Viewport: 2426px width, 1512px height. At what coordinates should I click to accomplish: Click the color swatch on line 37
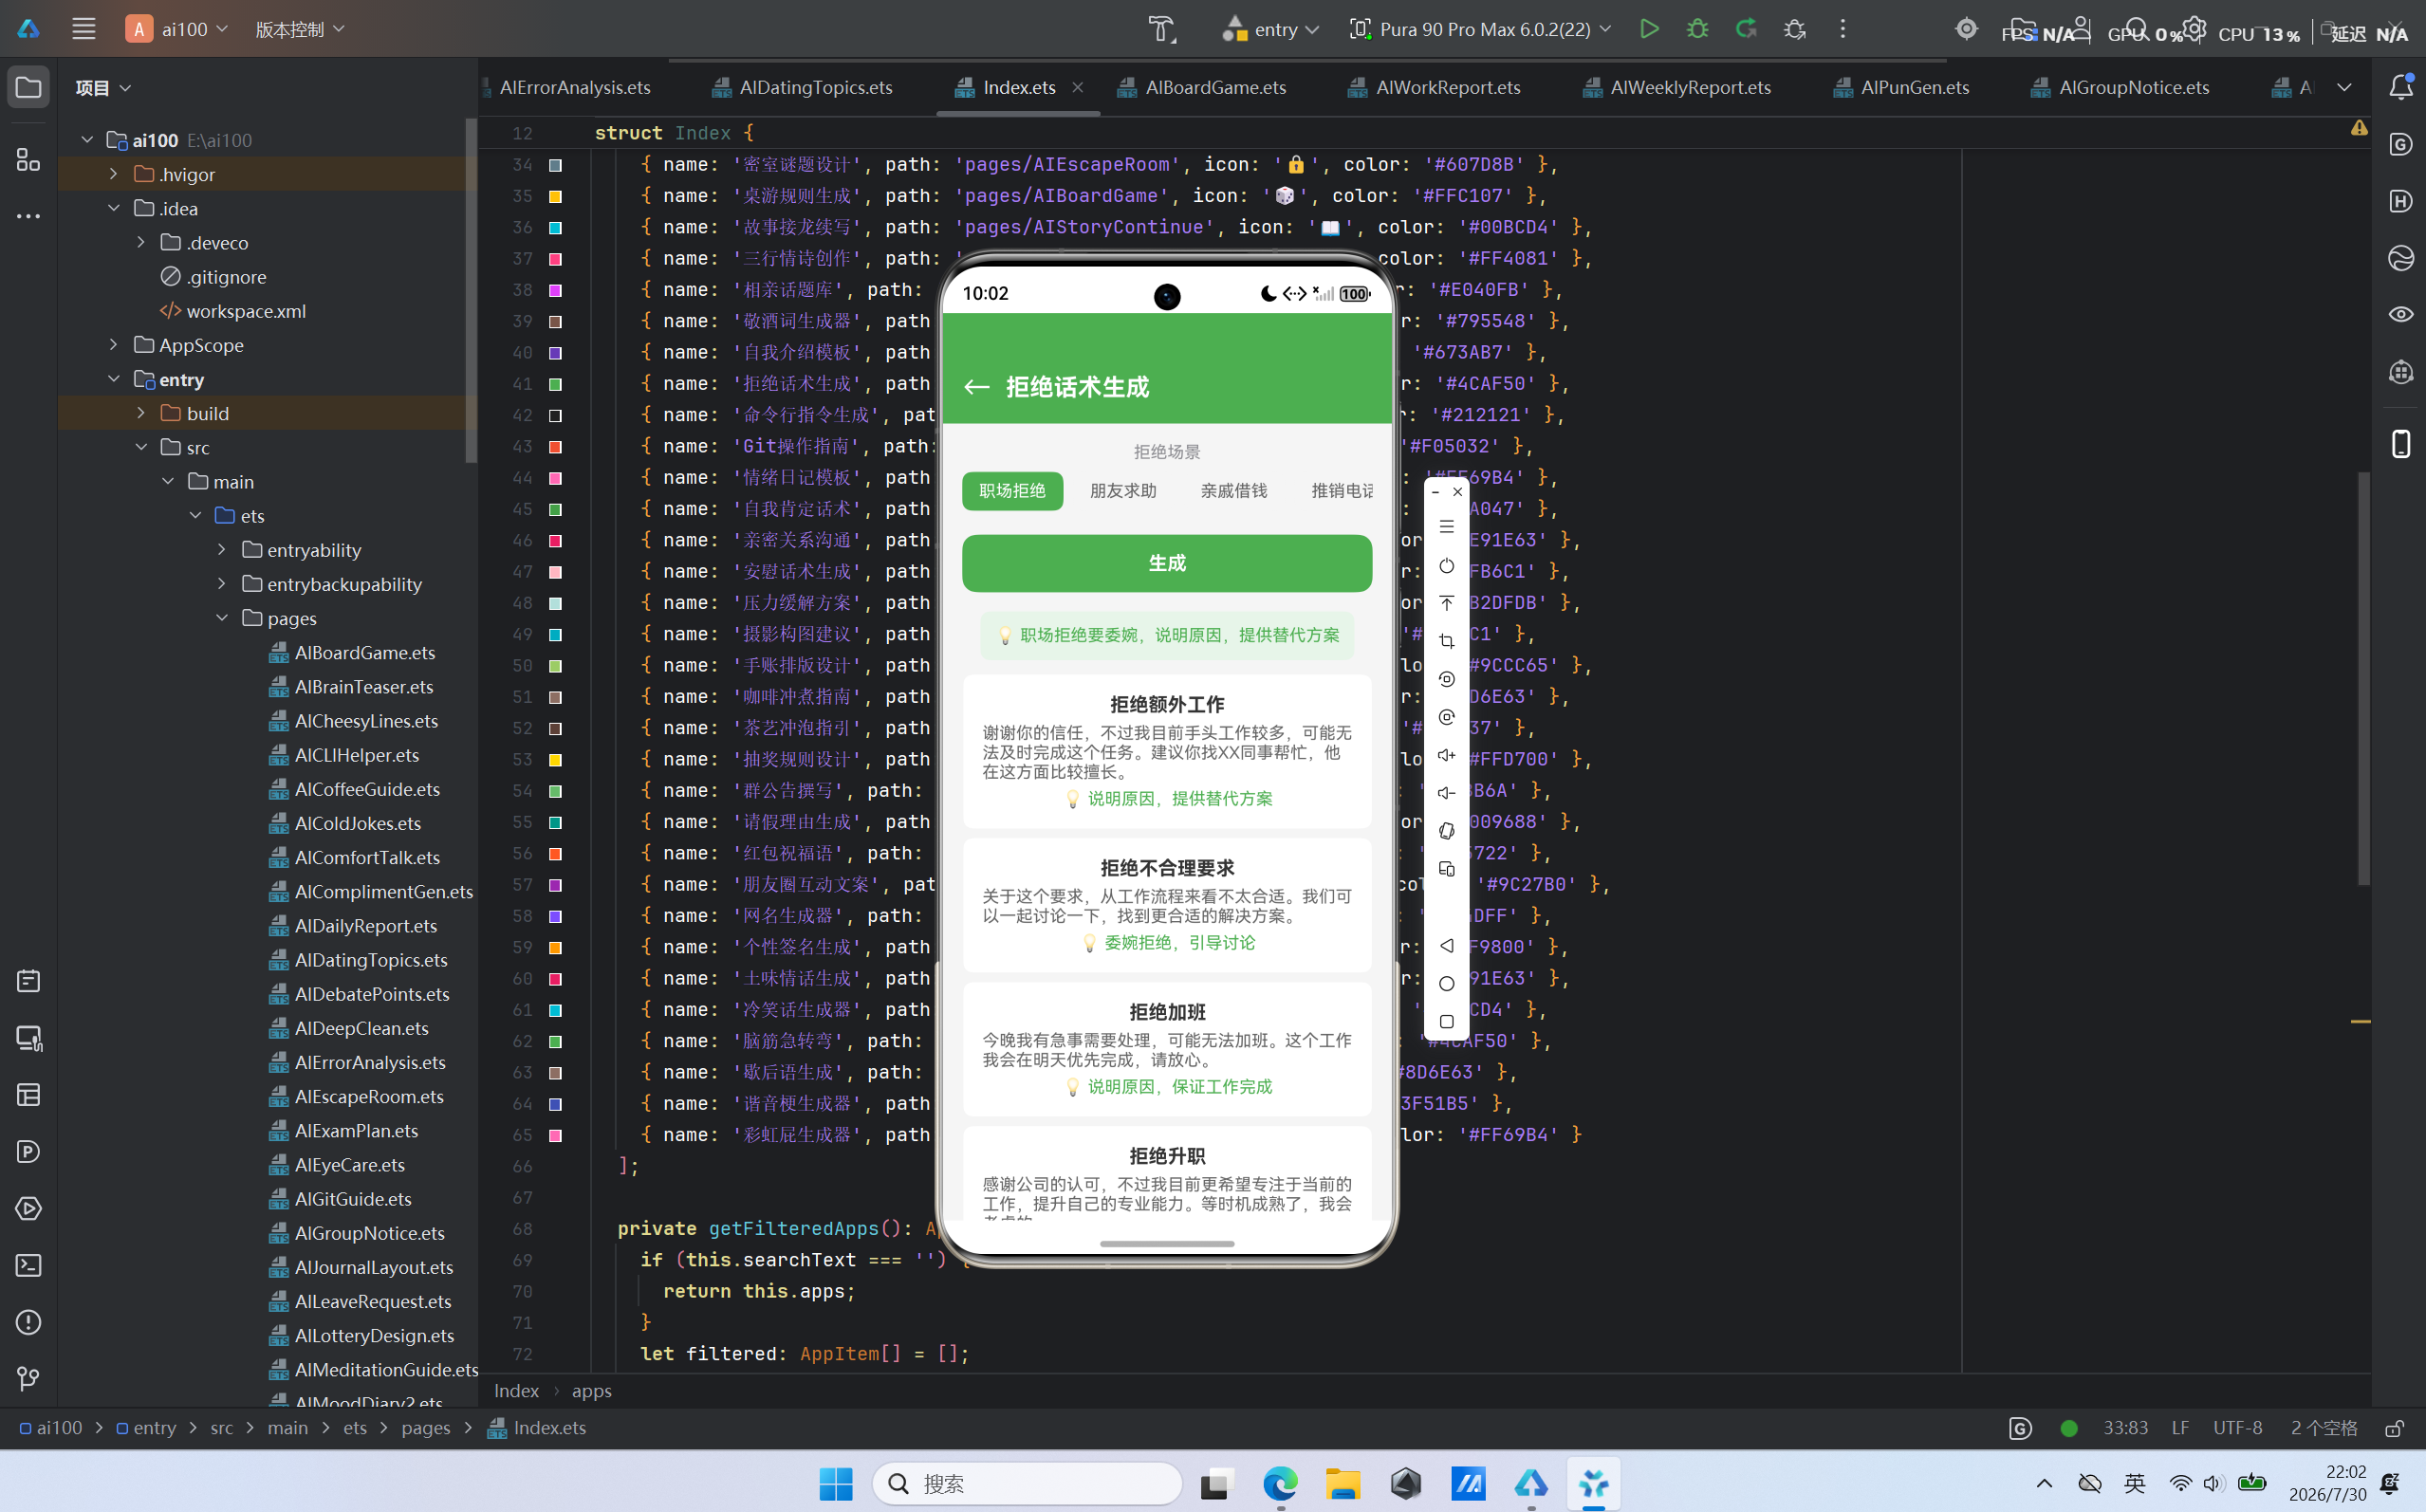[x=555, y=259]
